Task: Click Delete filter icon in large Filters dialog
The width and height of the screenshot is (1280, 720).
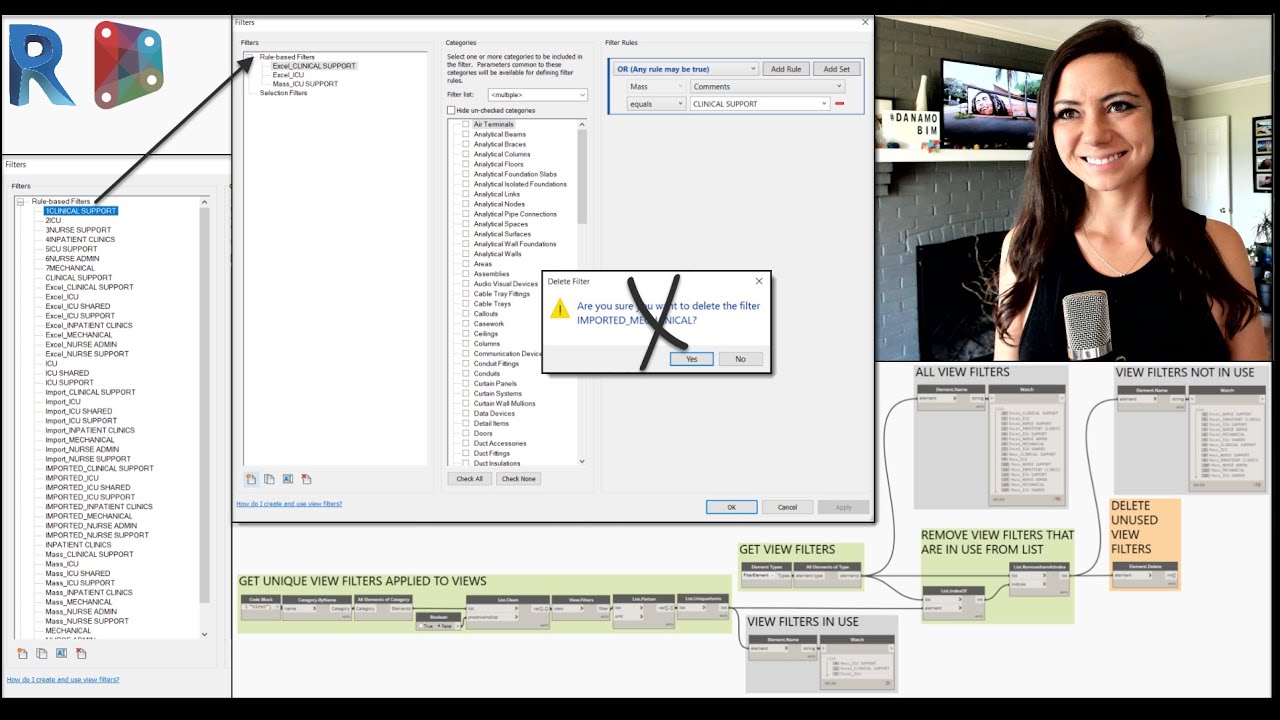Action: coord(307,479)
